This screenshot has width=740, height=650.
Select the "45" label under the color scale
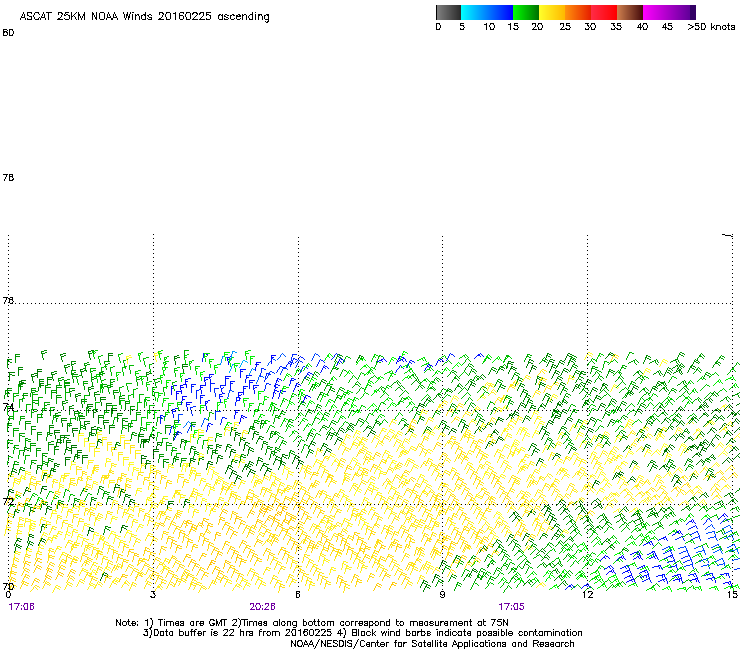coord(667,27)
